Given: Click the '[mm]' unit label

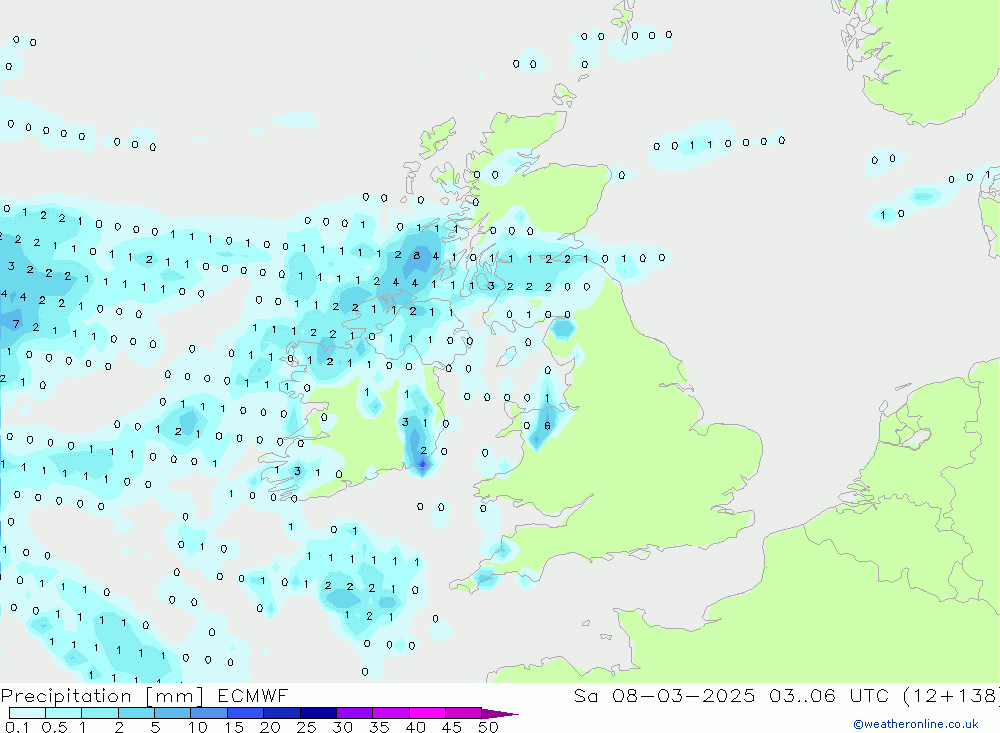Looking at the screenshot, I should point(175,696).
